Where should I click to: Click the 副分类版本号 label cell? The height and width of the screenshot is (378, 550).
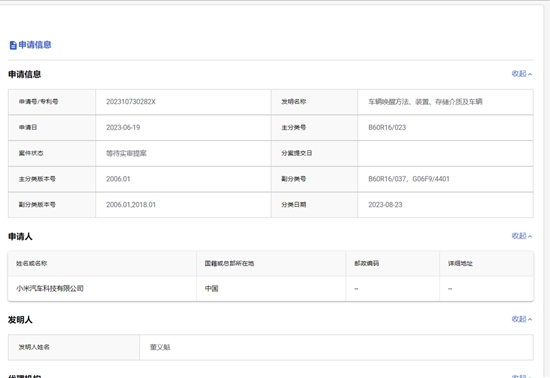(x=52, y=204)
